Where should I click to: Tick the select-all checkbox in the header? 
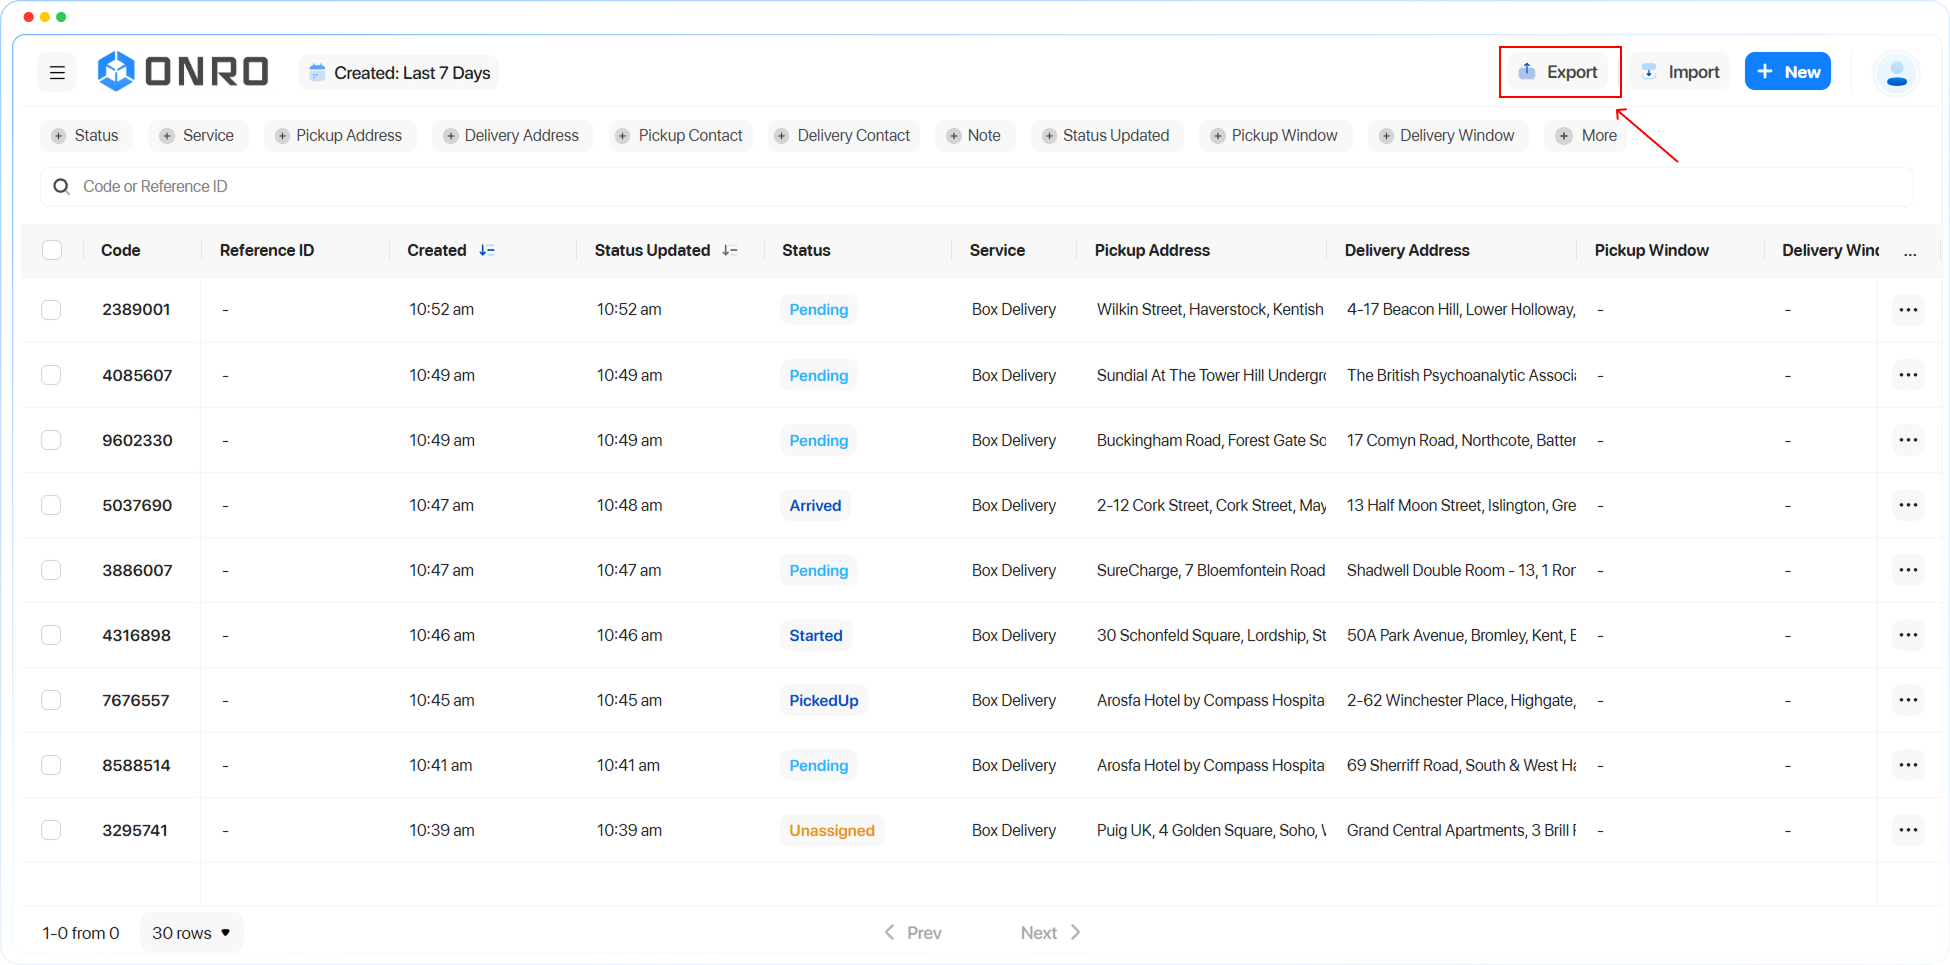pyautogui.click(x=52, y=250)
